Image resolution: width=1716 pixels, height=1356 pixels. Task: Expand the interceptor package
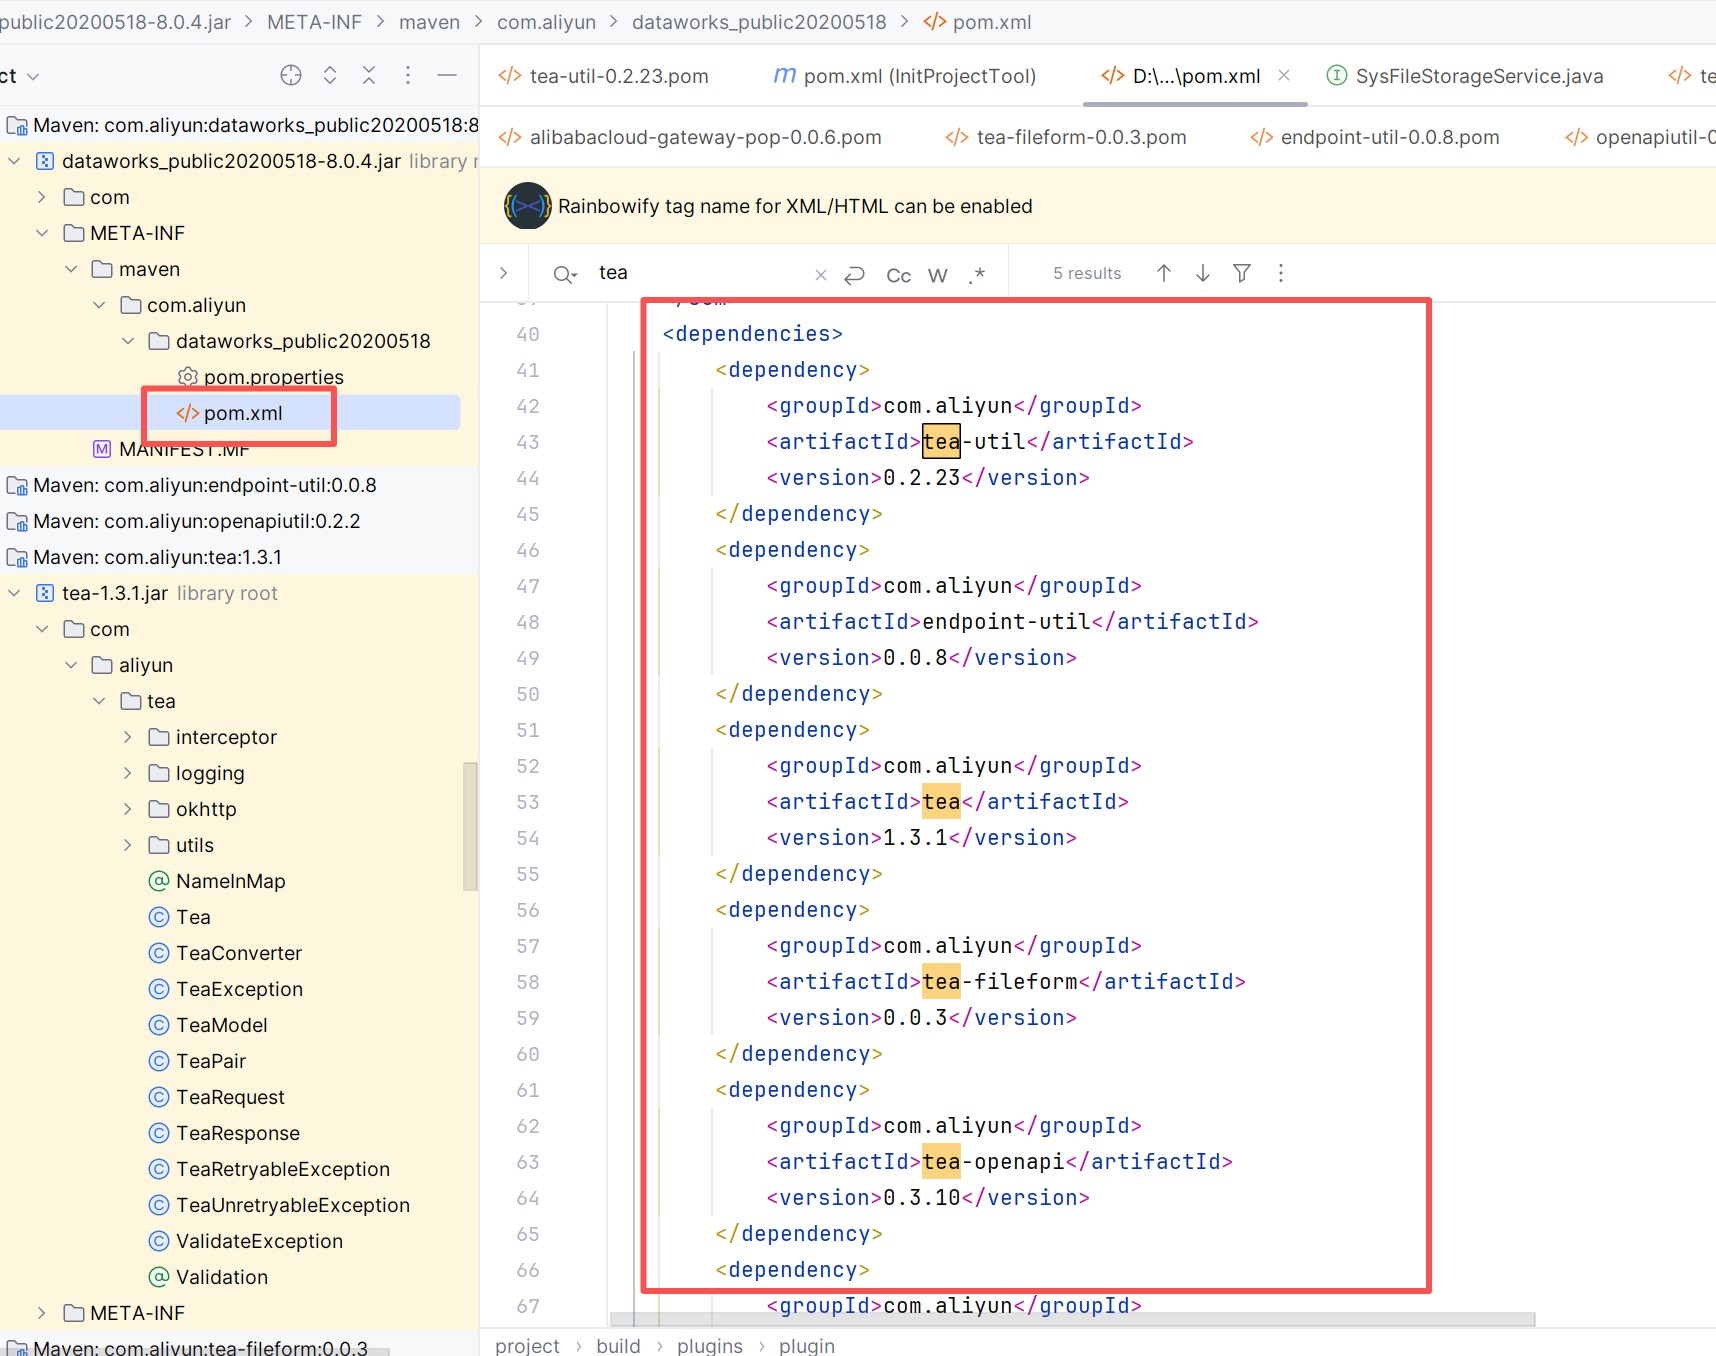coord(128,737)
